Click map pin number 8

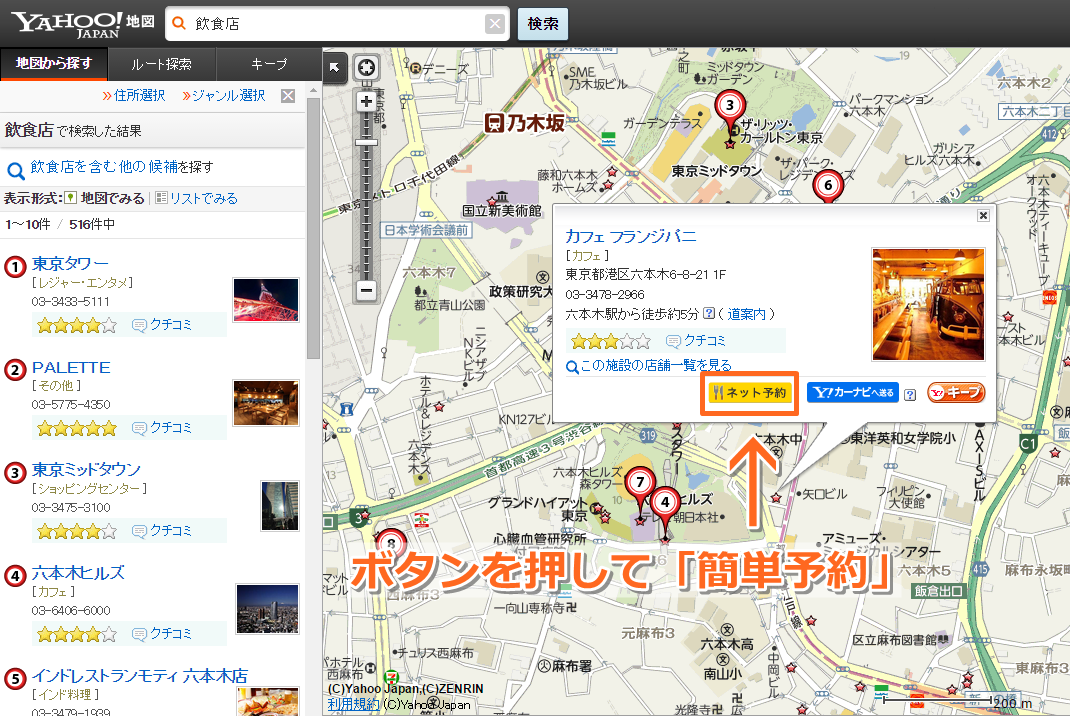click(391, 543)
